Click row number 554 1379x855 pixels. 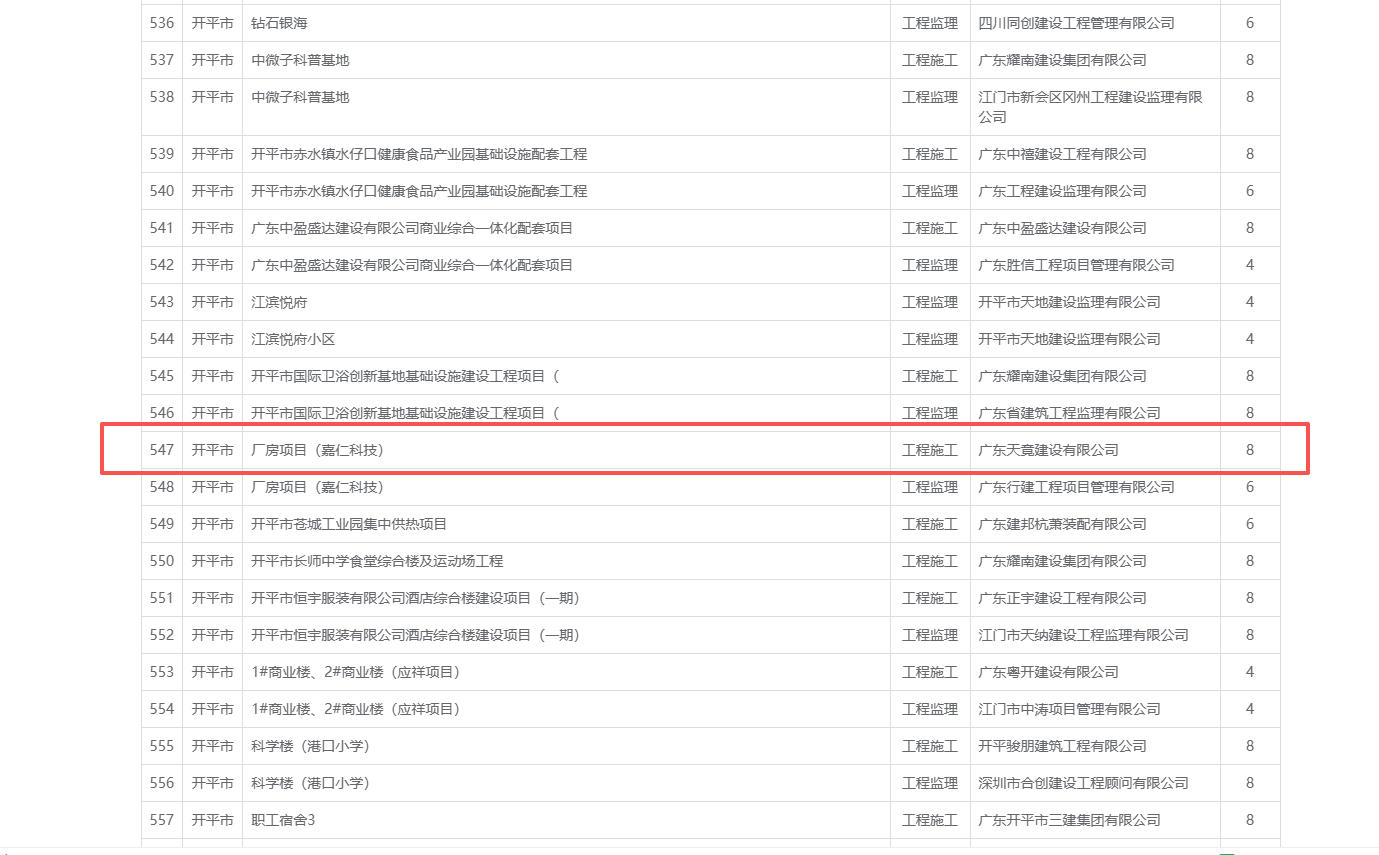(162, 709)
